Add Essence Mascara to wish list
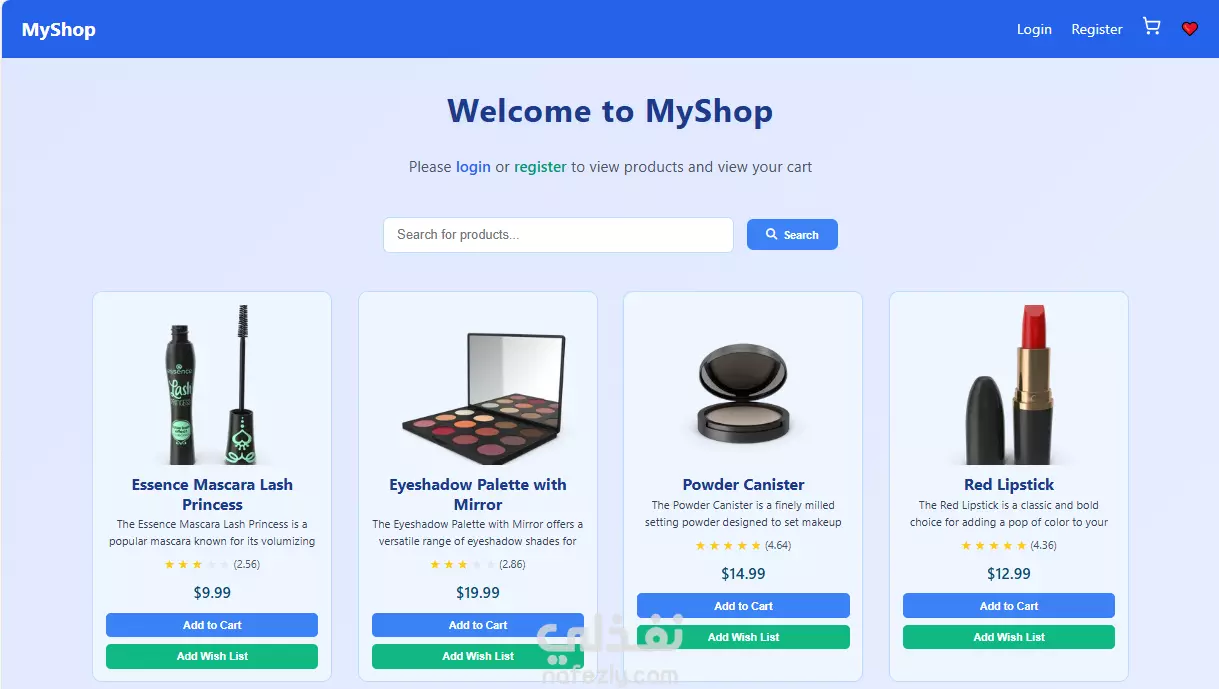This screenshot has width=1219, height=689. tap(212, 656)
